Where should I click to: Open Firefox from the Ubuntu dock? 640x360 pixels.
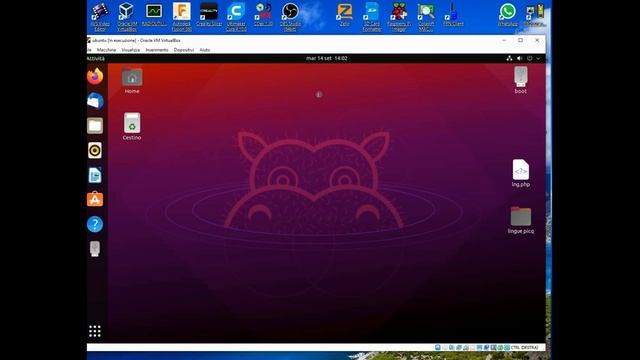[95, 76]
